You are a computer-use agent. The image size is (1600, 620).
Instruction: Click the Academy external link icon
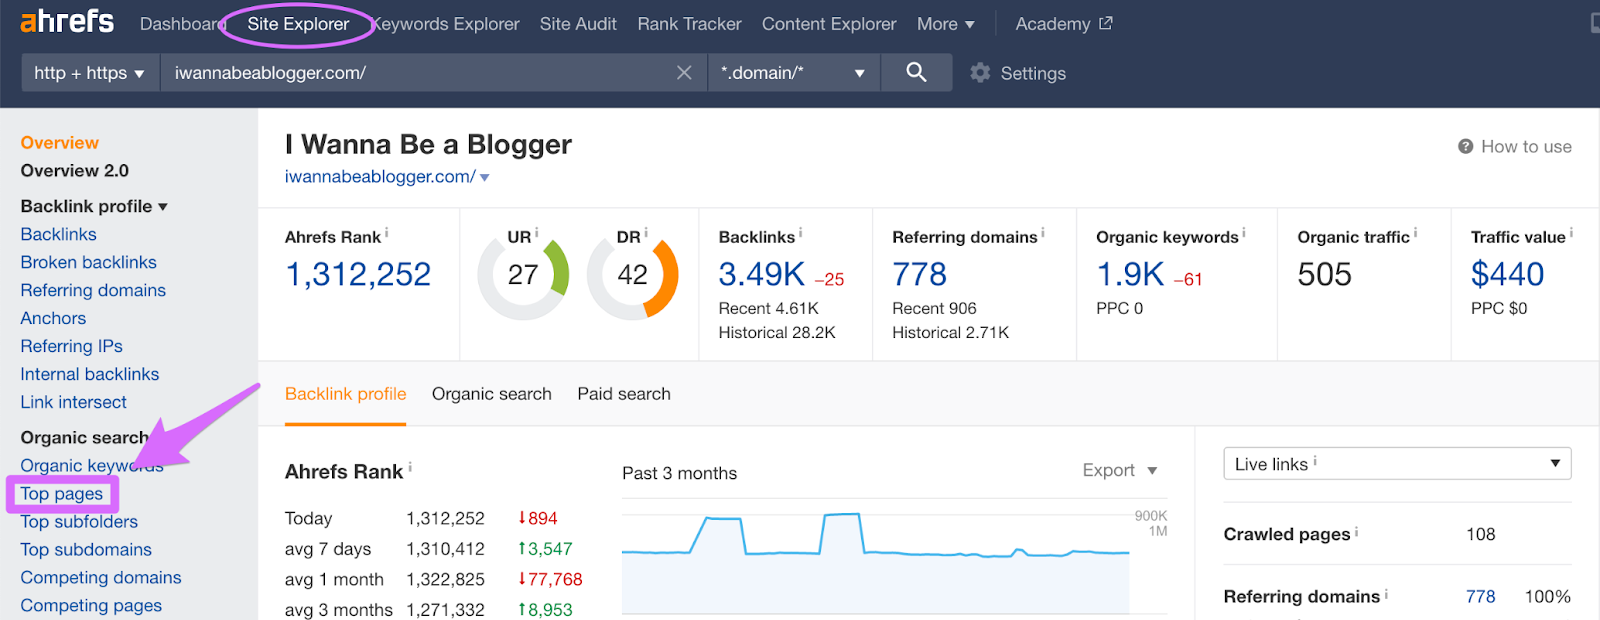(x=1105, y=23)
